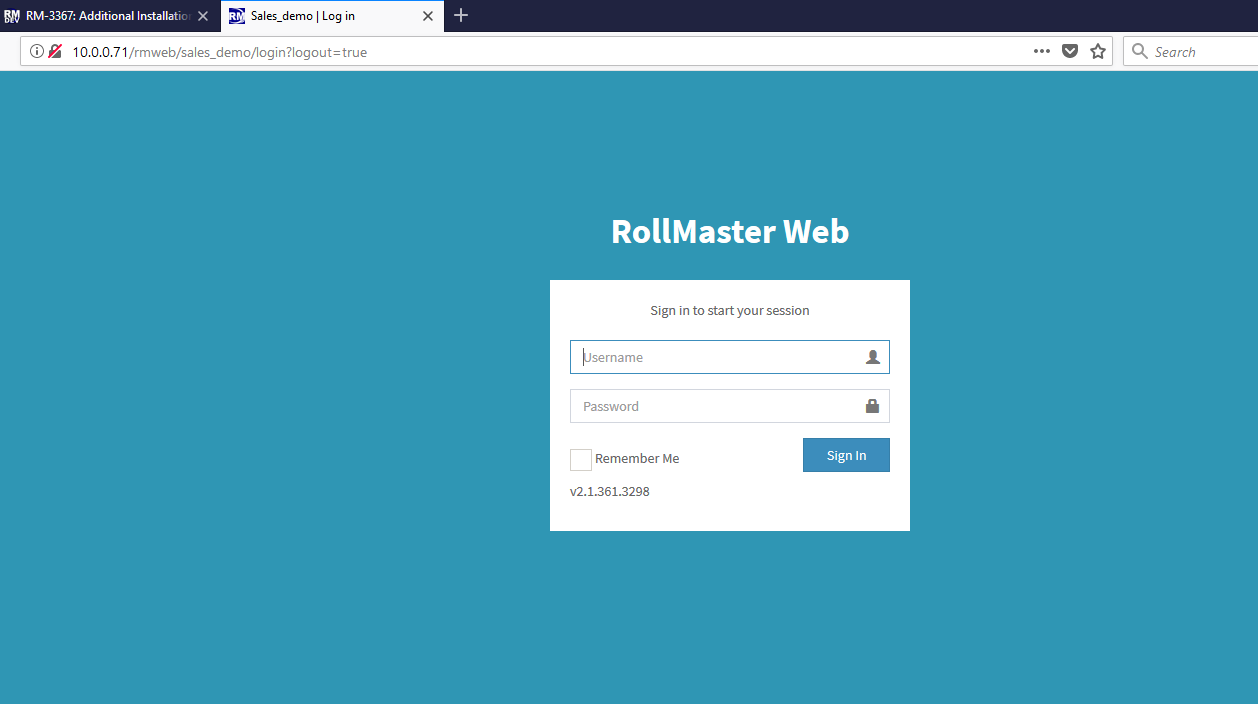
Task: Click the browser Search box
Action: (x=1200, y=52)
